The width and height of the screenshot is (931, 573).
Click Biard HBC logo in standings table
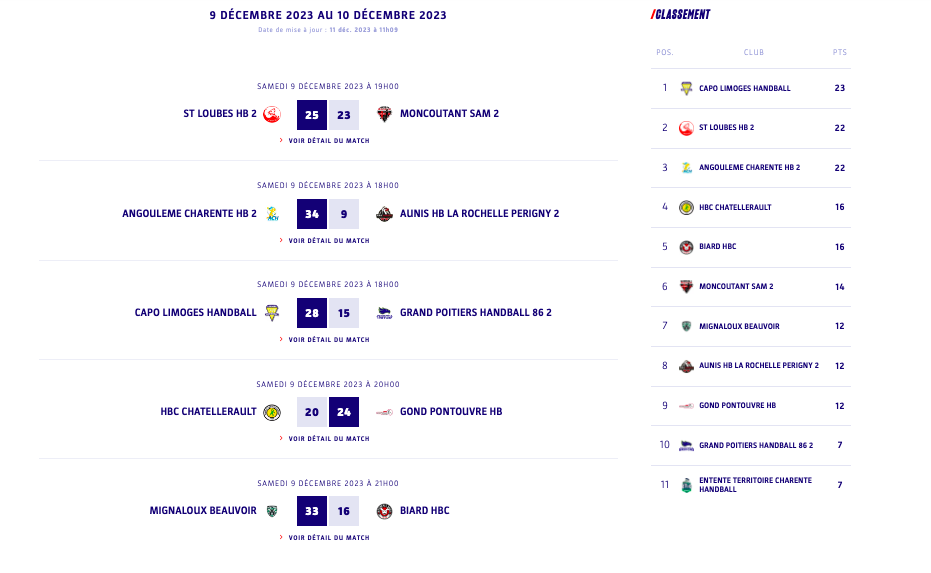(x=686, y=247)
